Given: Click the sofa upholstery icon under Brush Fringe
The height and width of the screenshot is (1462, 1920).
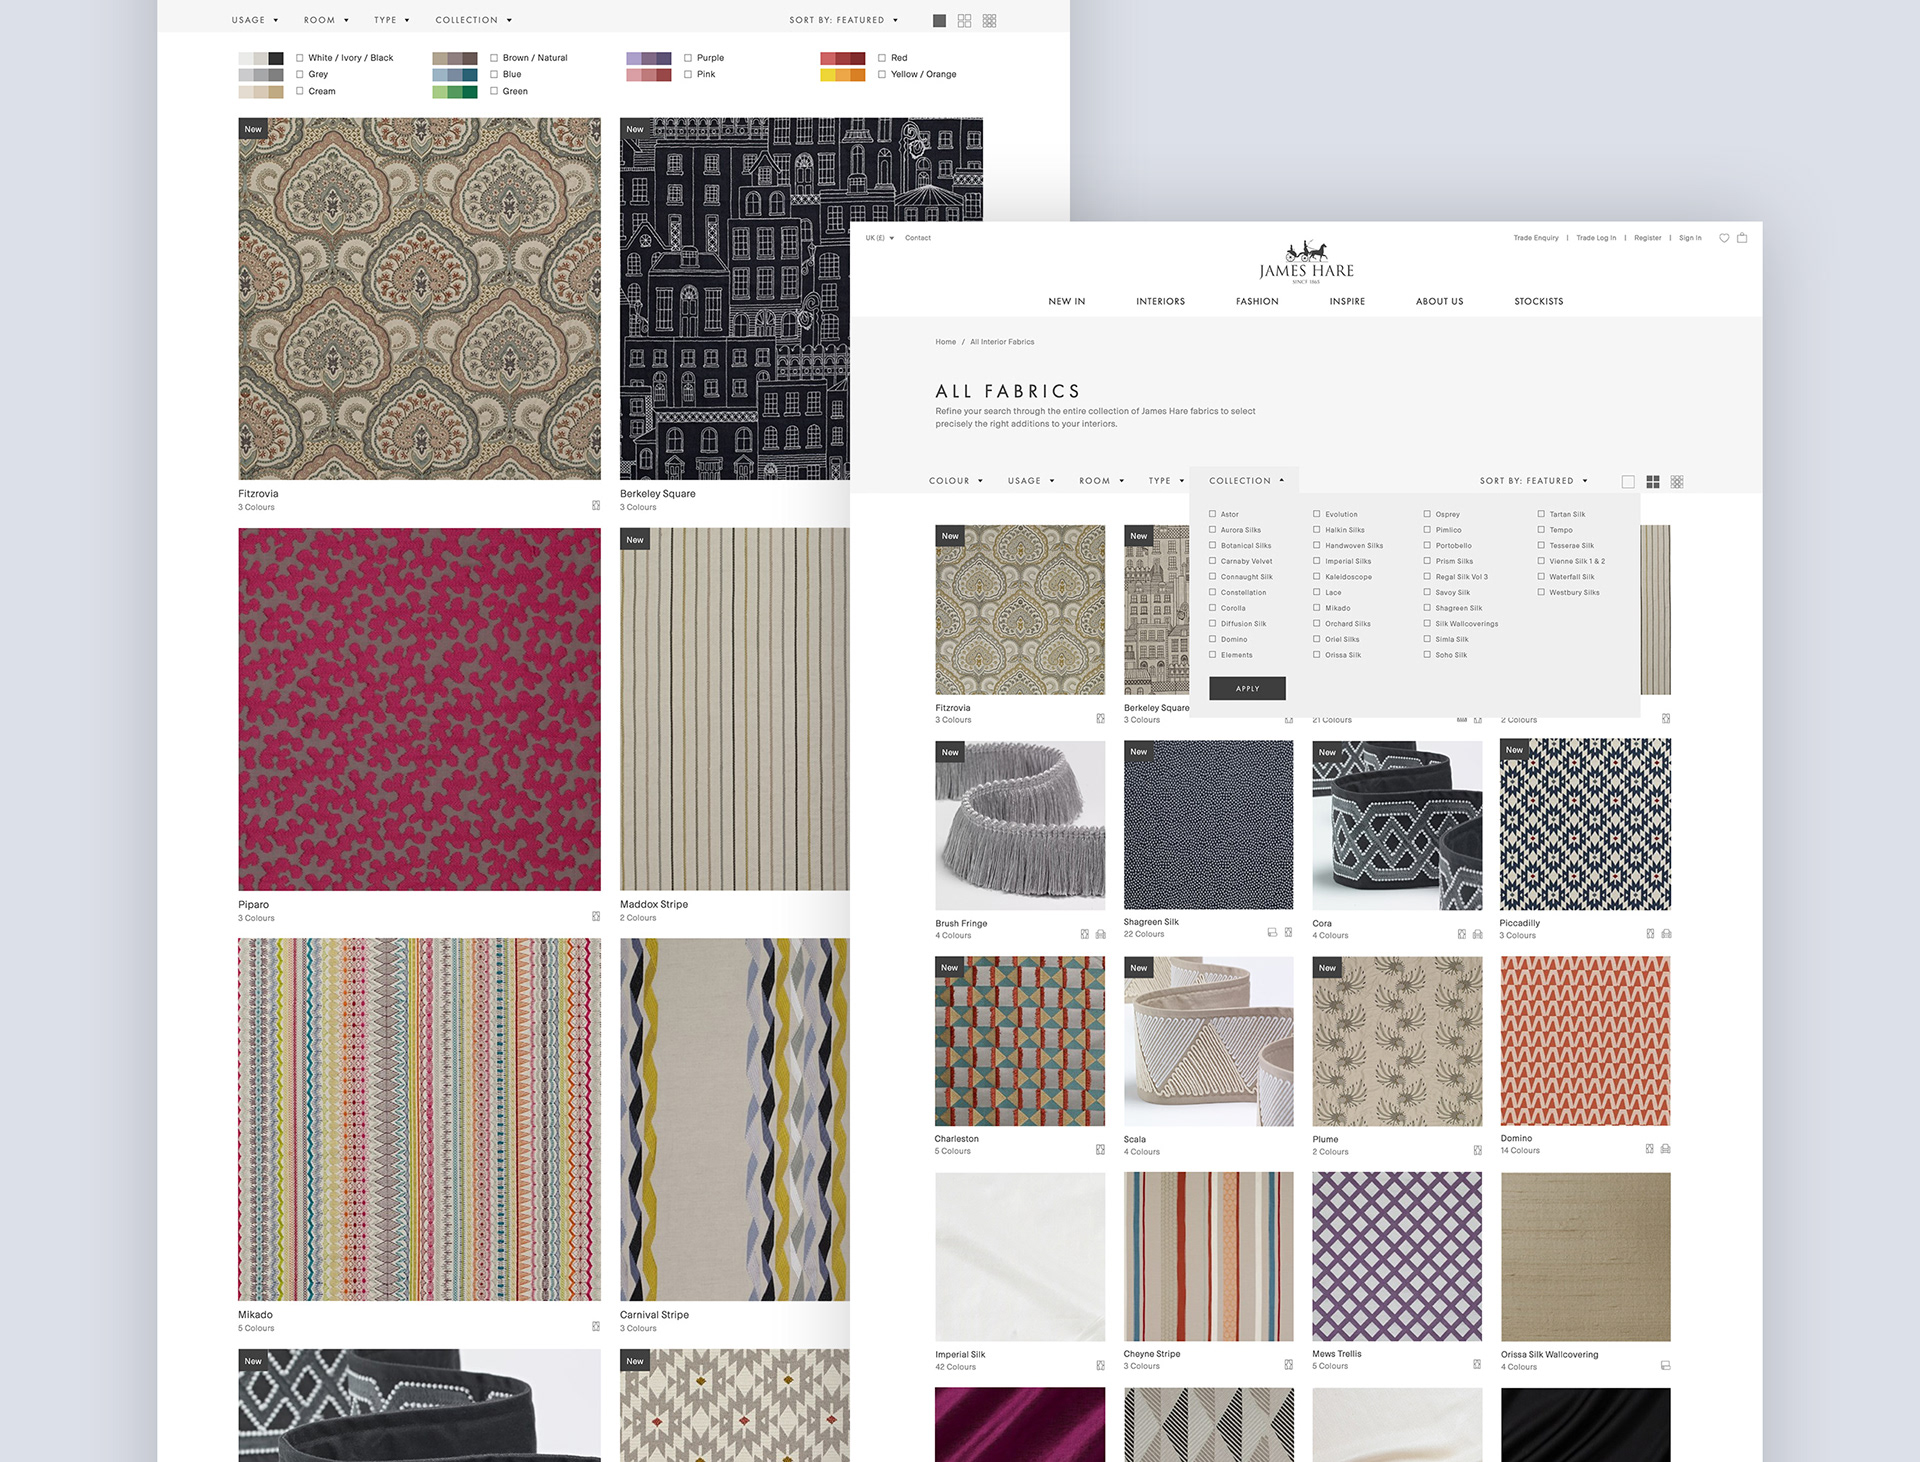Looking at the screenshot, I should tap(1100, 934).
